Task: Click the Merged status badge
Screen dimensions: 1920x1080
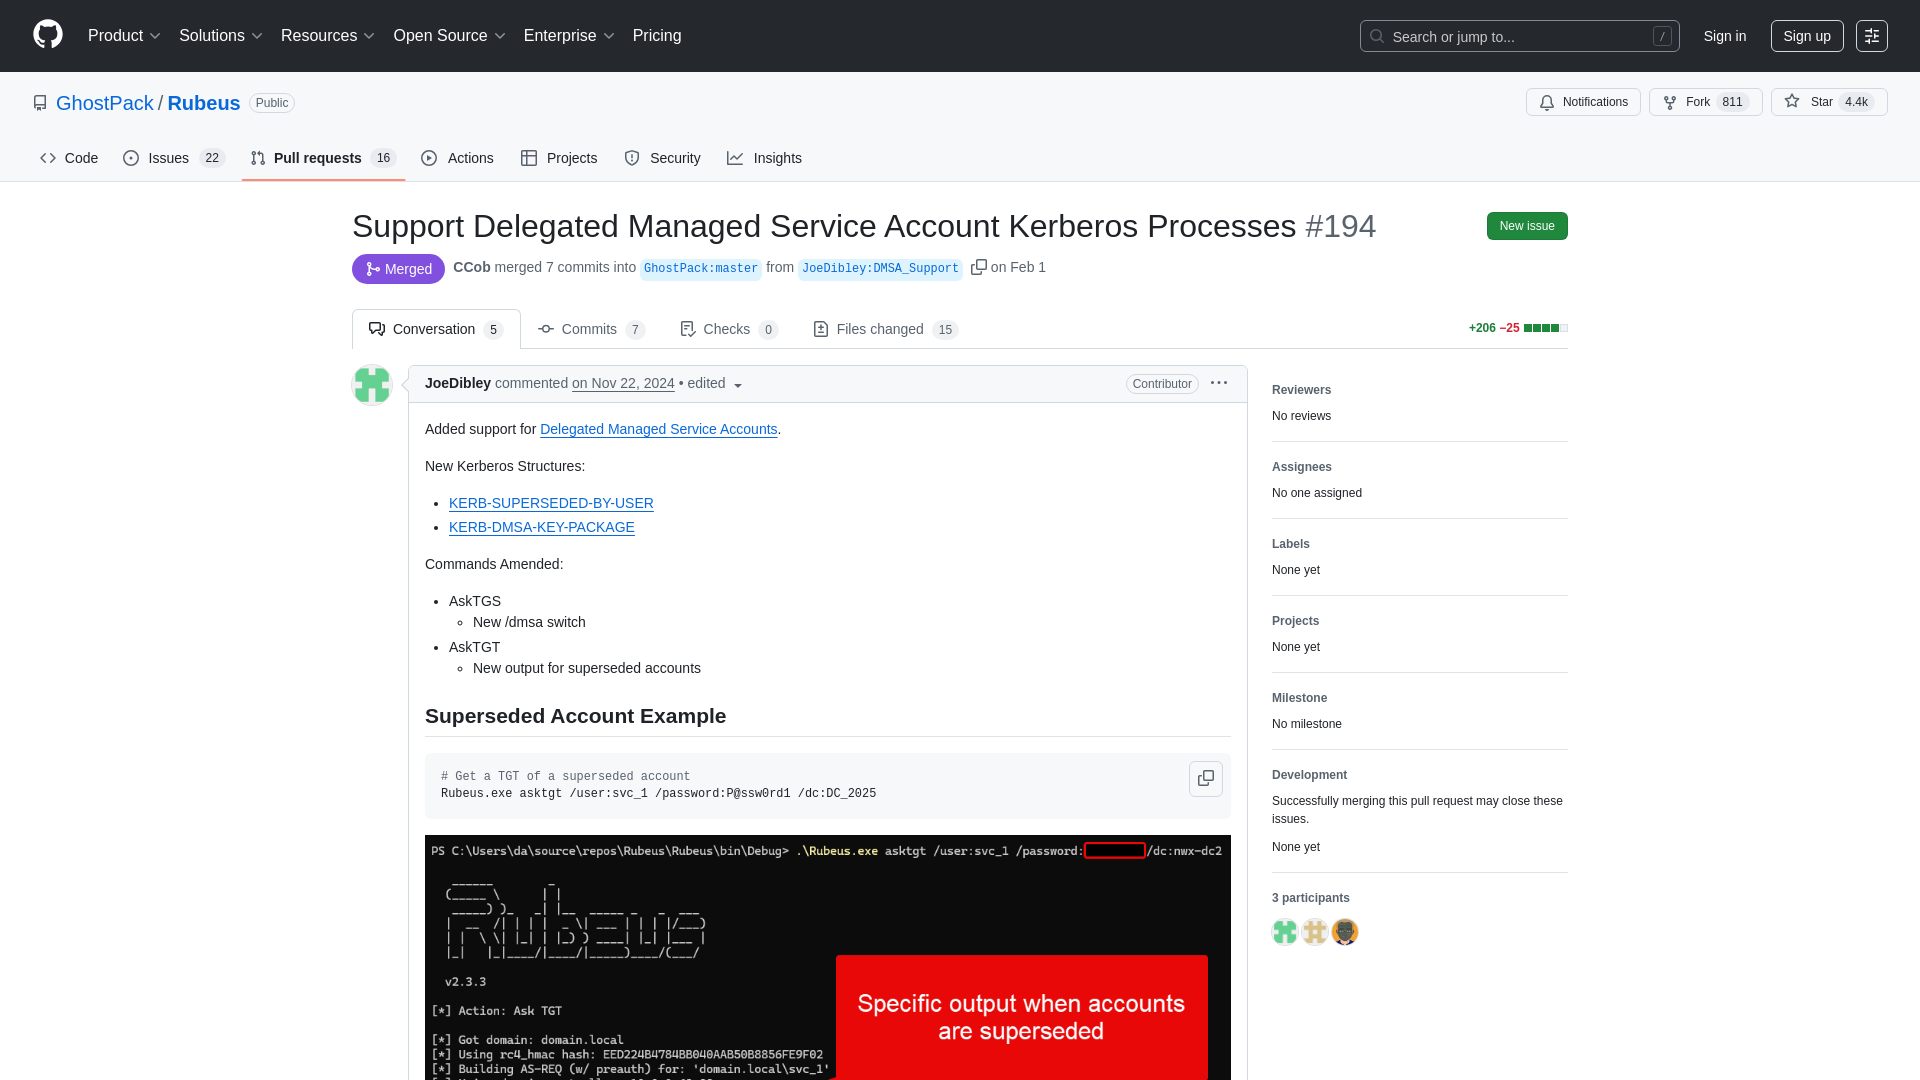Action: click(x=398, y=269)
